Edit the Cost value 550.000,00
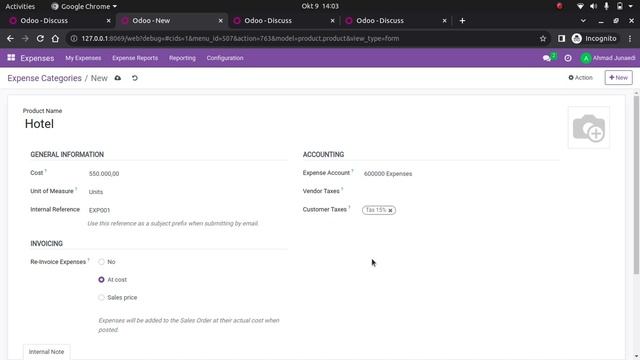 coord(188,173)
